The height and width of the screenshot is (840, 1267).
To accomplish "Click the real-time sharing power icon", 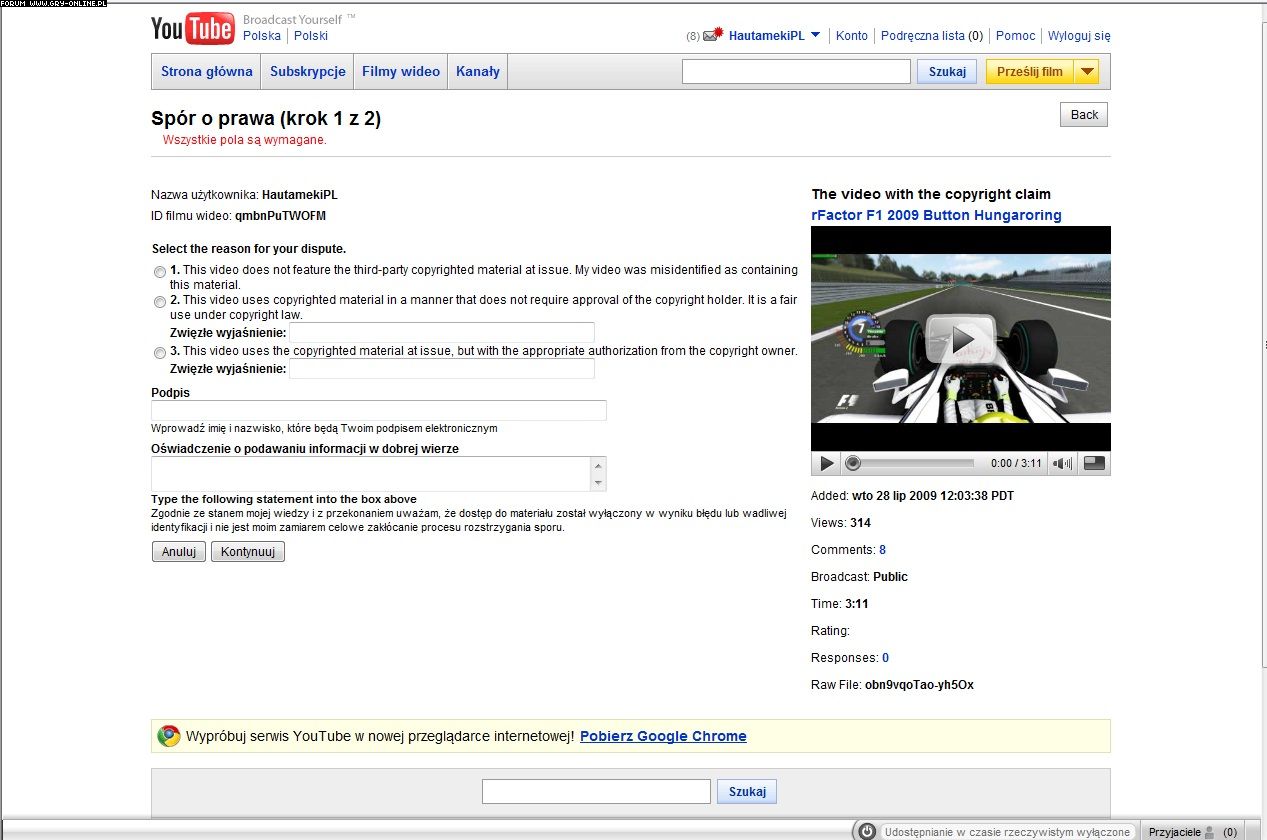I will tap(867, 832).
